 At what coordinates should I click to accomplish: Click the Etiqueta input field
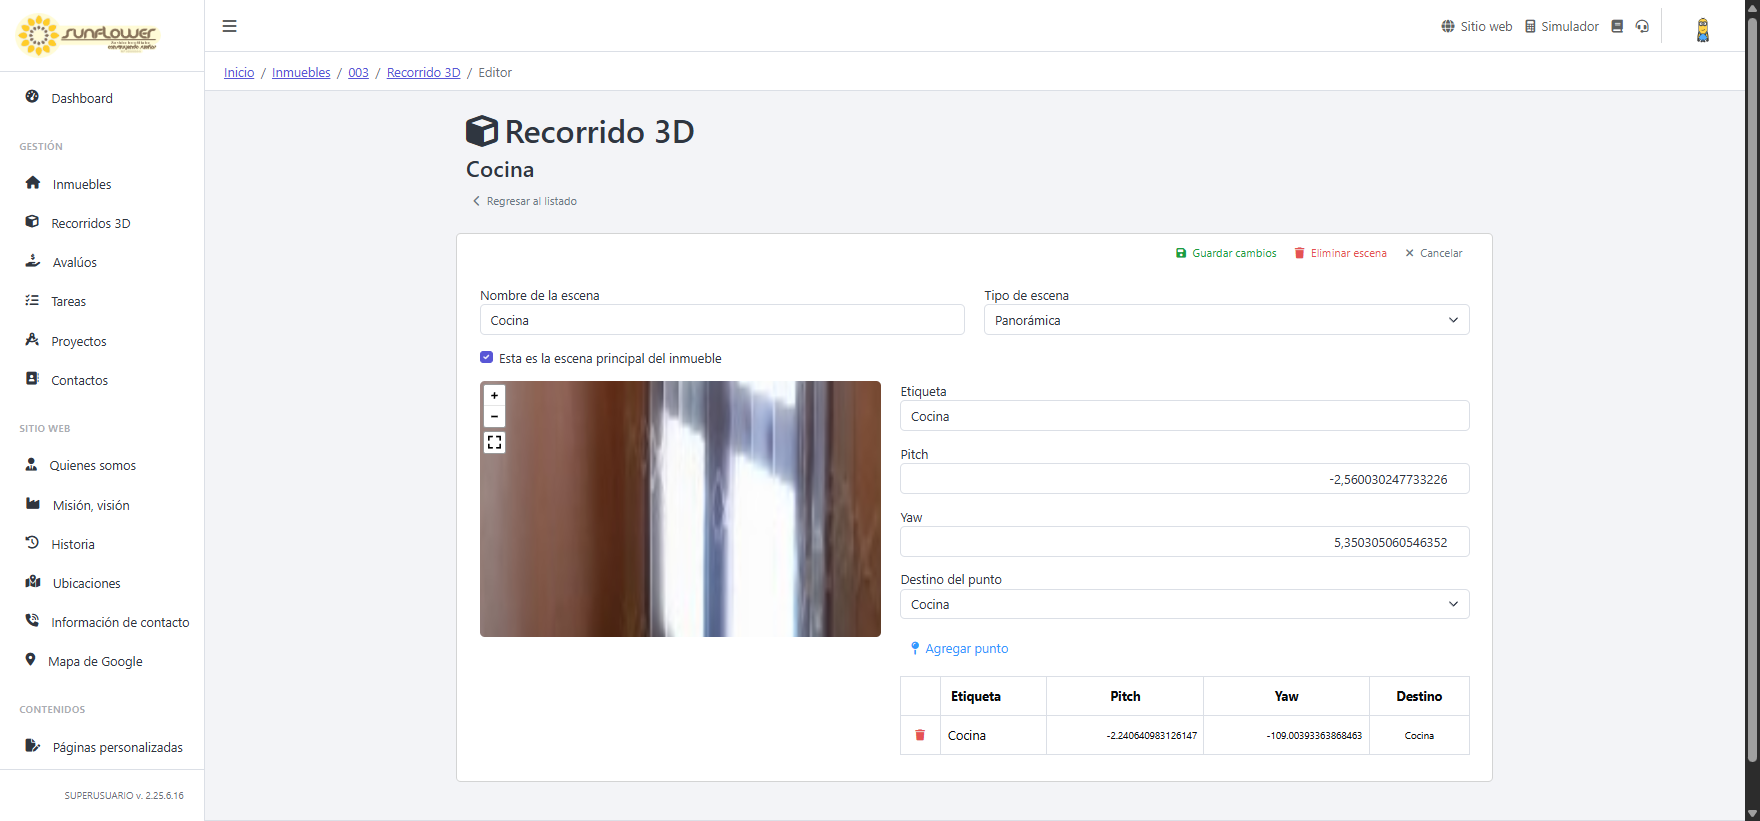click(x=1184, y=416)
